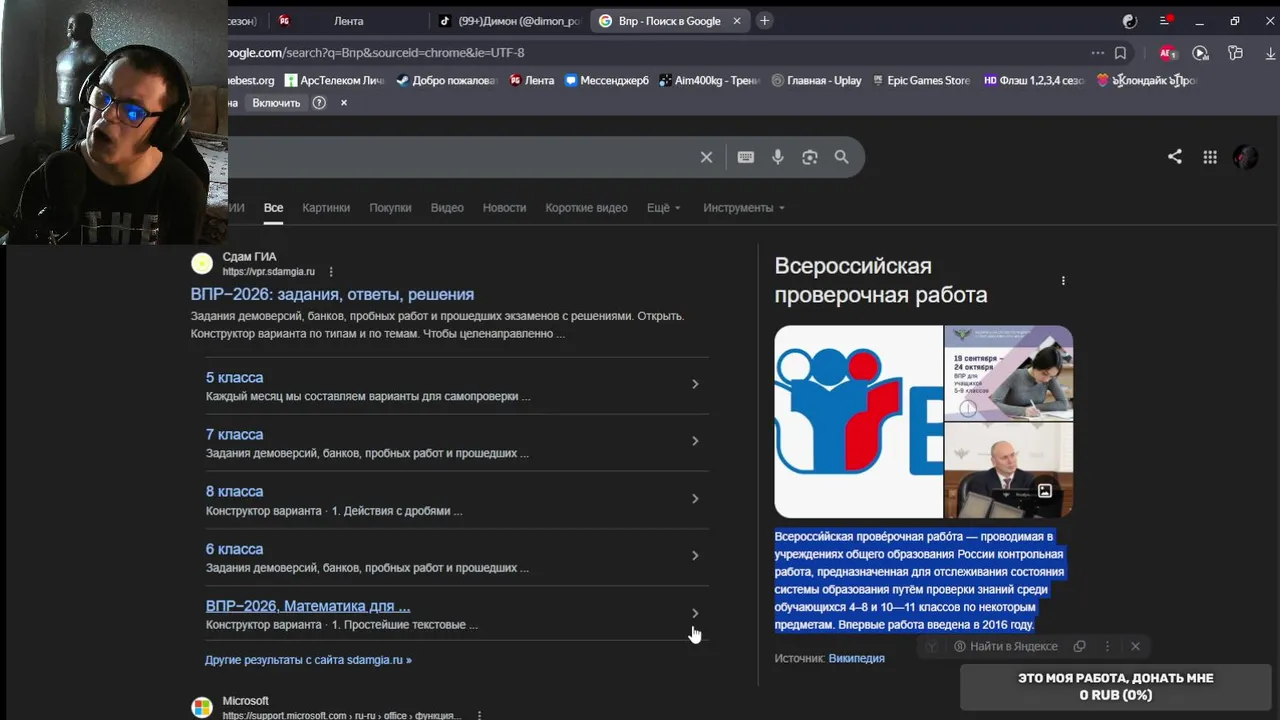Open the woman writing photo thumbnail

tap(1009, 373)
